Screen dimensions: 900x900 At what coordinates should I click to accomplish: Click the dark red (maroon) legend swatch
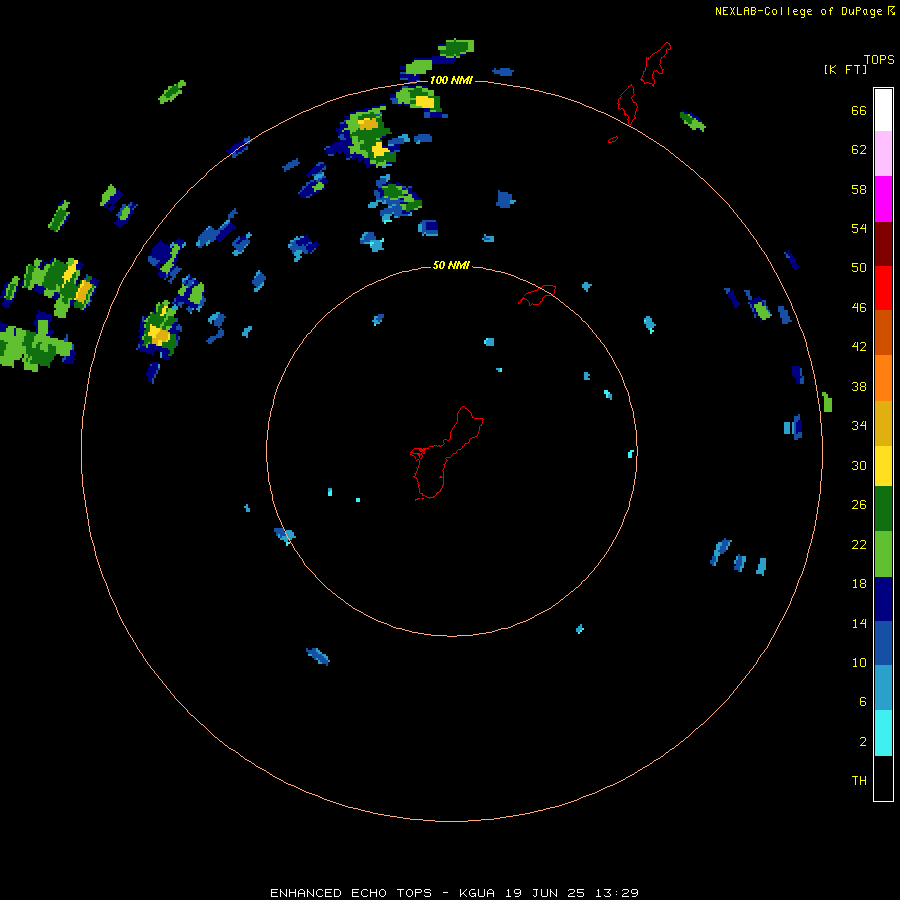[x=883, y=243]
